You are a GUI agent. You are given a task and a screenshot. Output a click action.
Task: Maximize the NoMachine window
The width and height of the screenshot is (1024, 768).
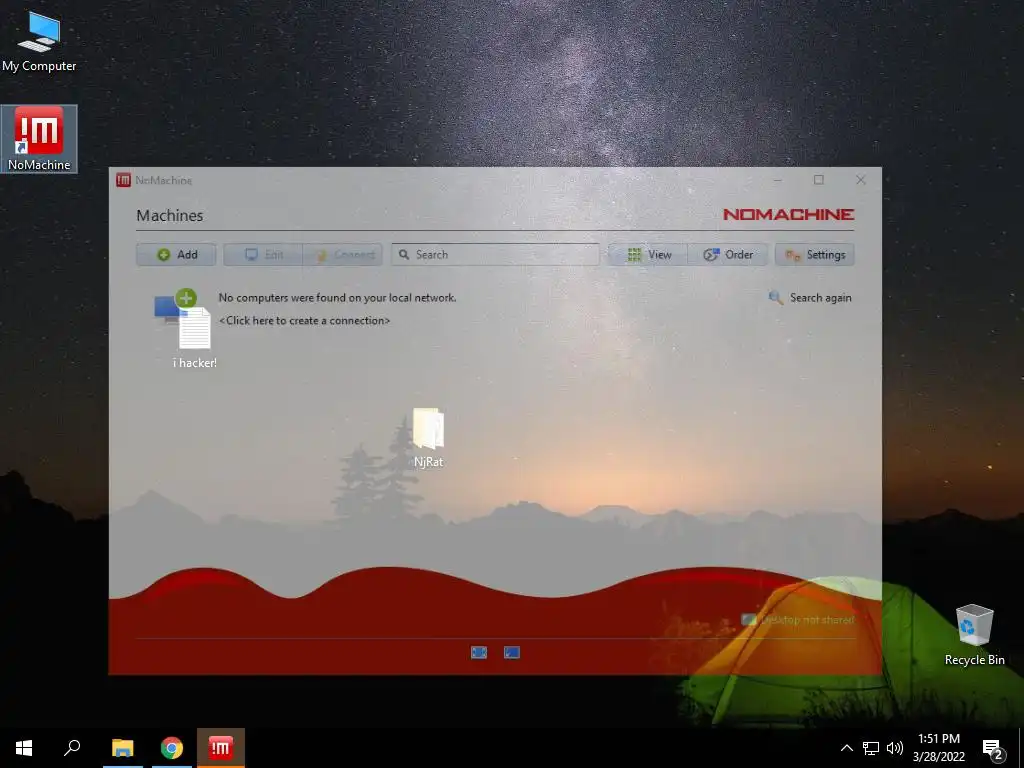[x=819, y=180]
